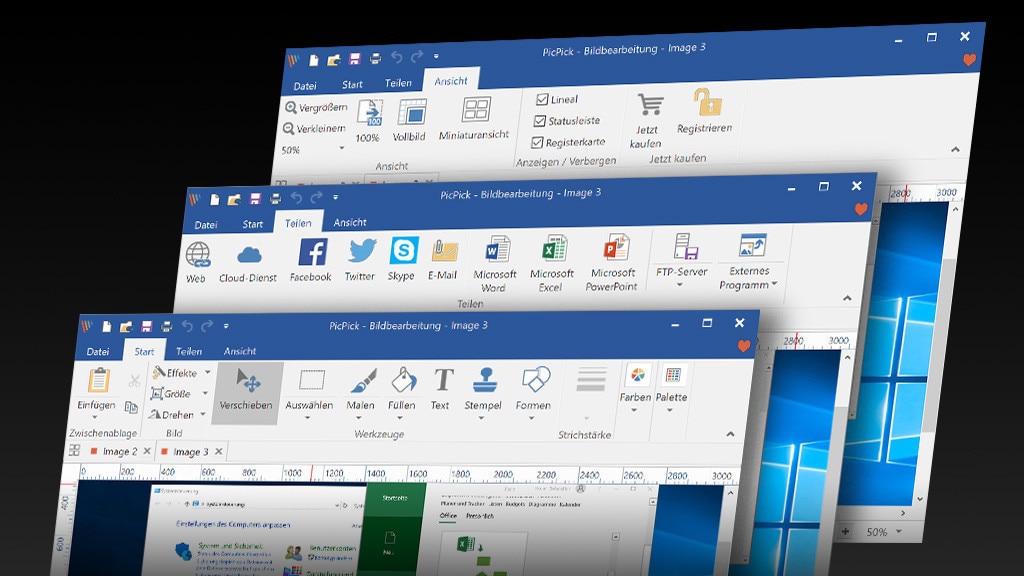
Task: Open the Datei menu
Action: point(99,351)
